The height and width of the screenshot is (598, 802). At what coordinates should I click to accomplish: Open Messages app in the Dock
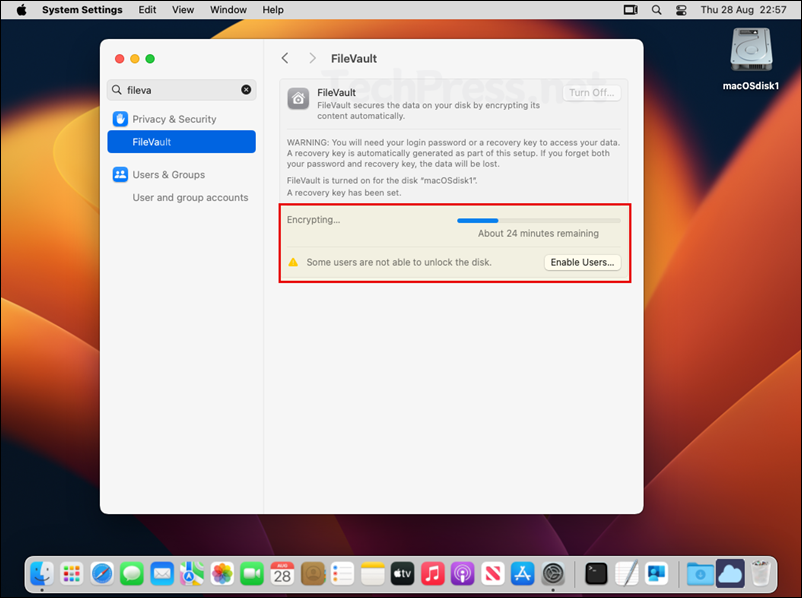pos(132,573)
